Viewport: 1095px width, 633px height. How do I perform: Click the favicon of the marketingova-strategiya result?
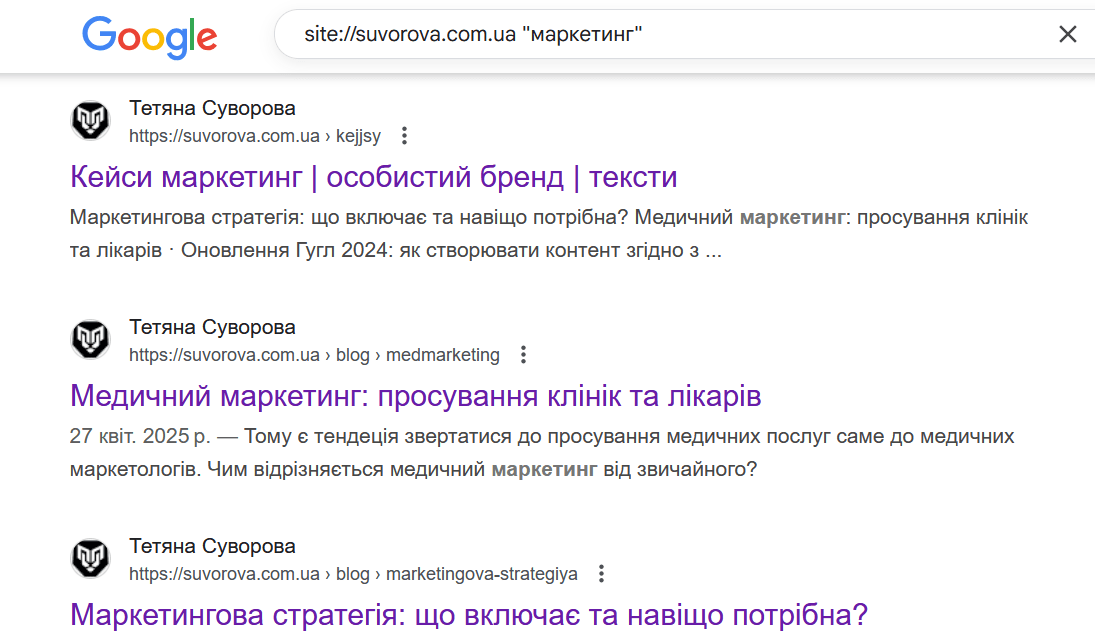[x=90, y=559]
